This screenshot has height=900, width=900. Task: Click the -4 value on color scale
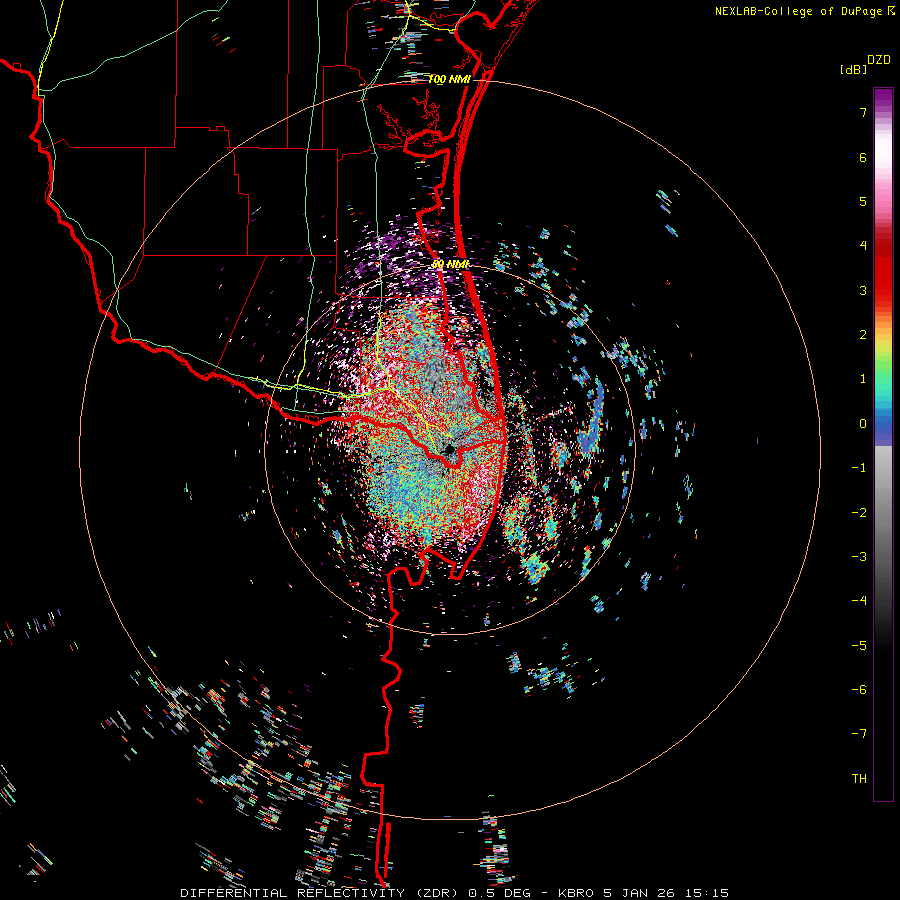[x=859, y=601]
